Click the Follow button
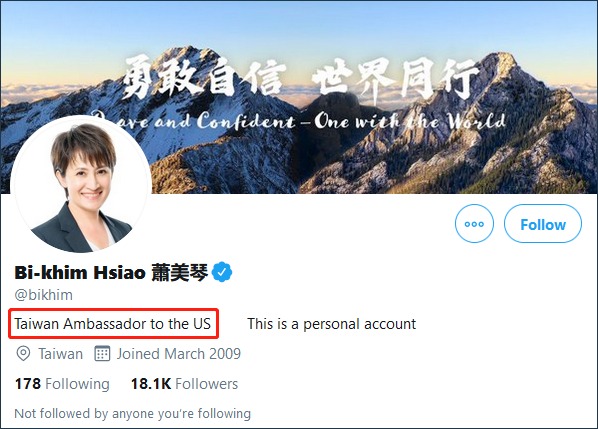Image resolution: width=598 pixels, height=429 pixels. click(543, 224)
